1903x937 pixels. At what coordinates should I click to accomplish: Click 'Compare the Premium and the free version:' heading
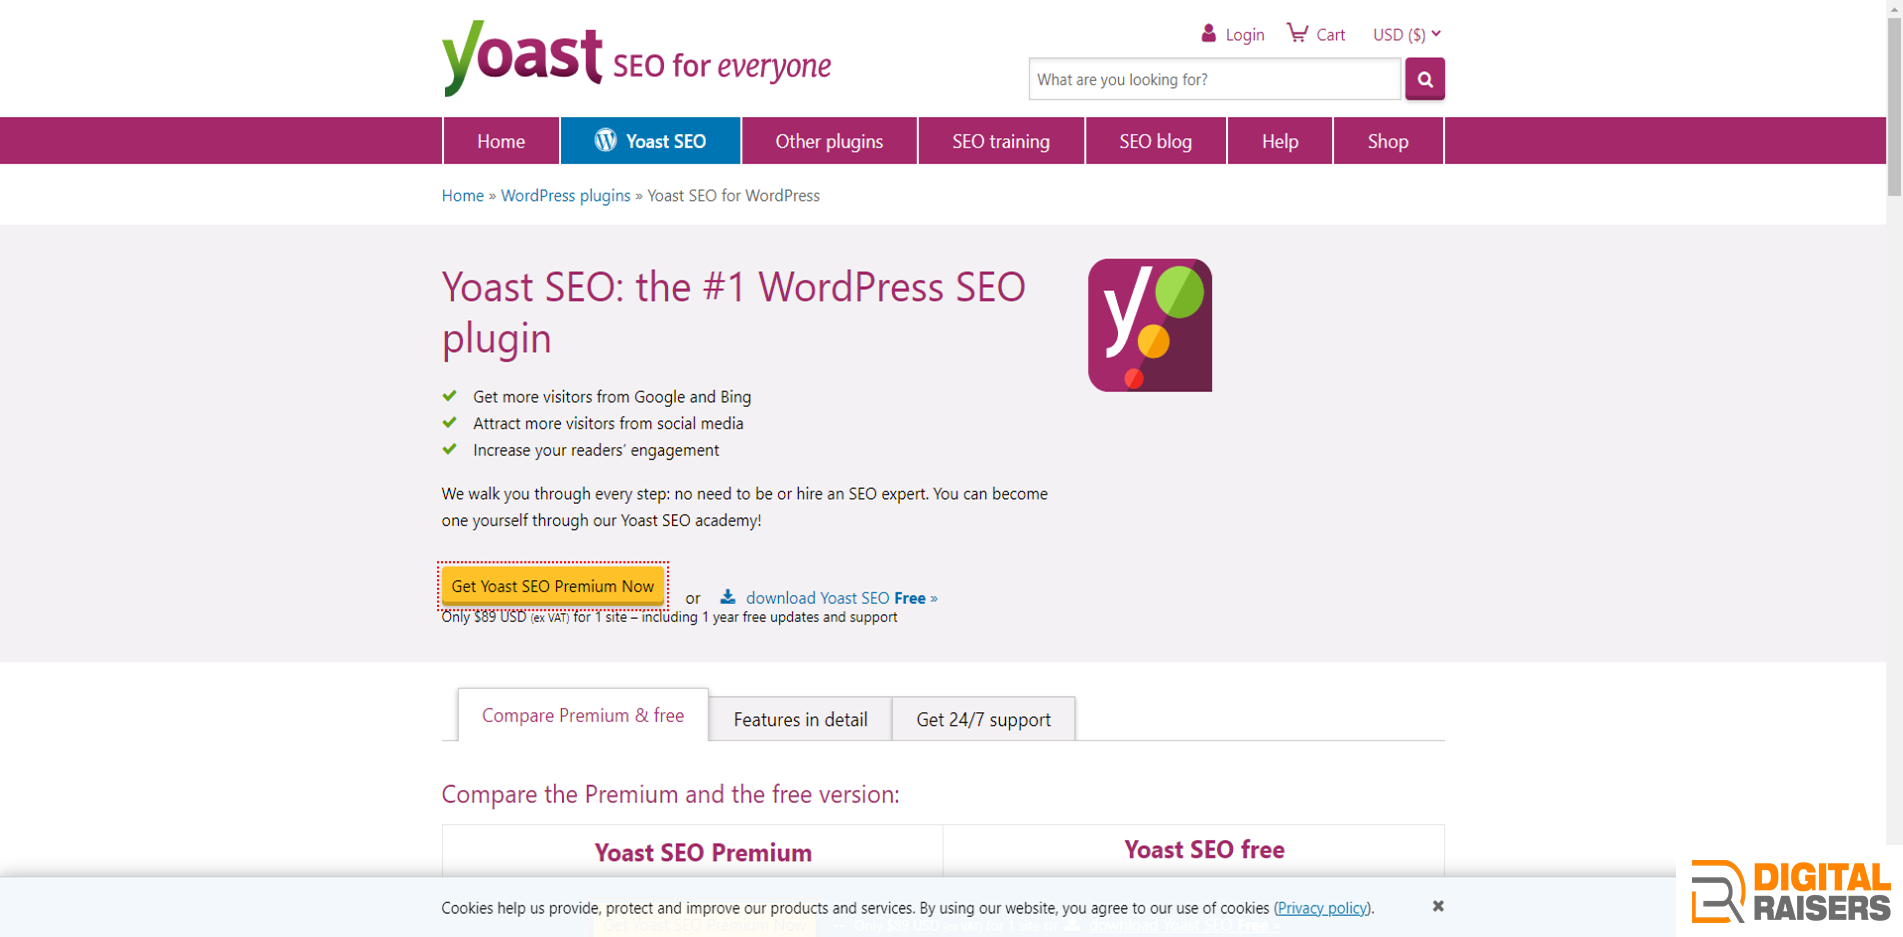(x=670, y=794)
